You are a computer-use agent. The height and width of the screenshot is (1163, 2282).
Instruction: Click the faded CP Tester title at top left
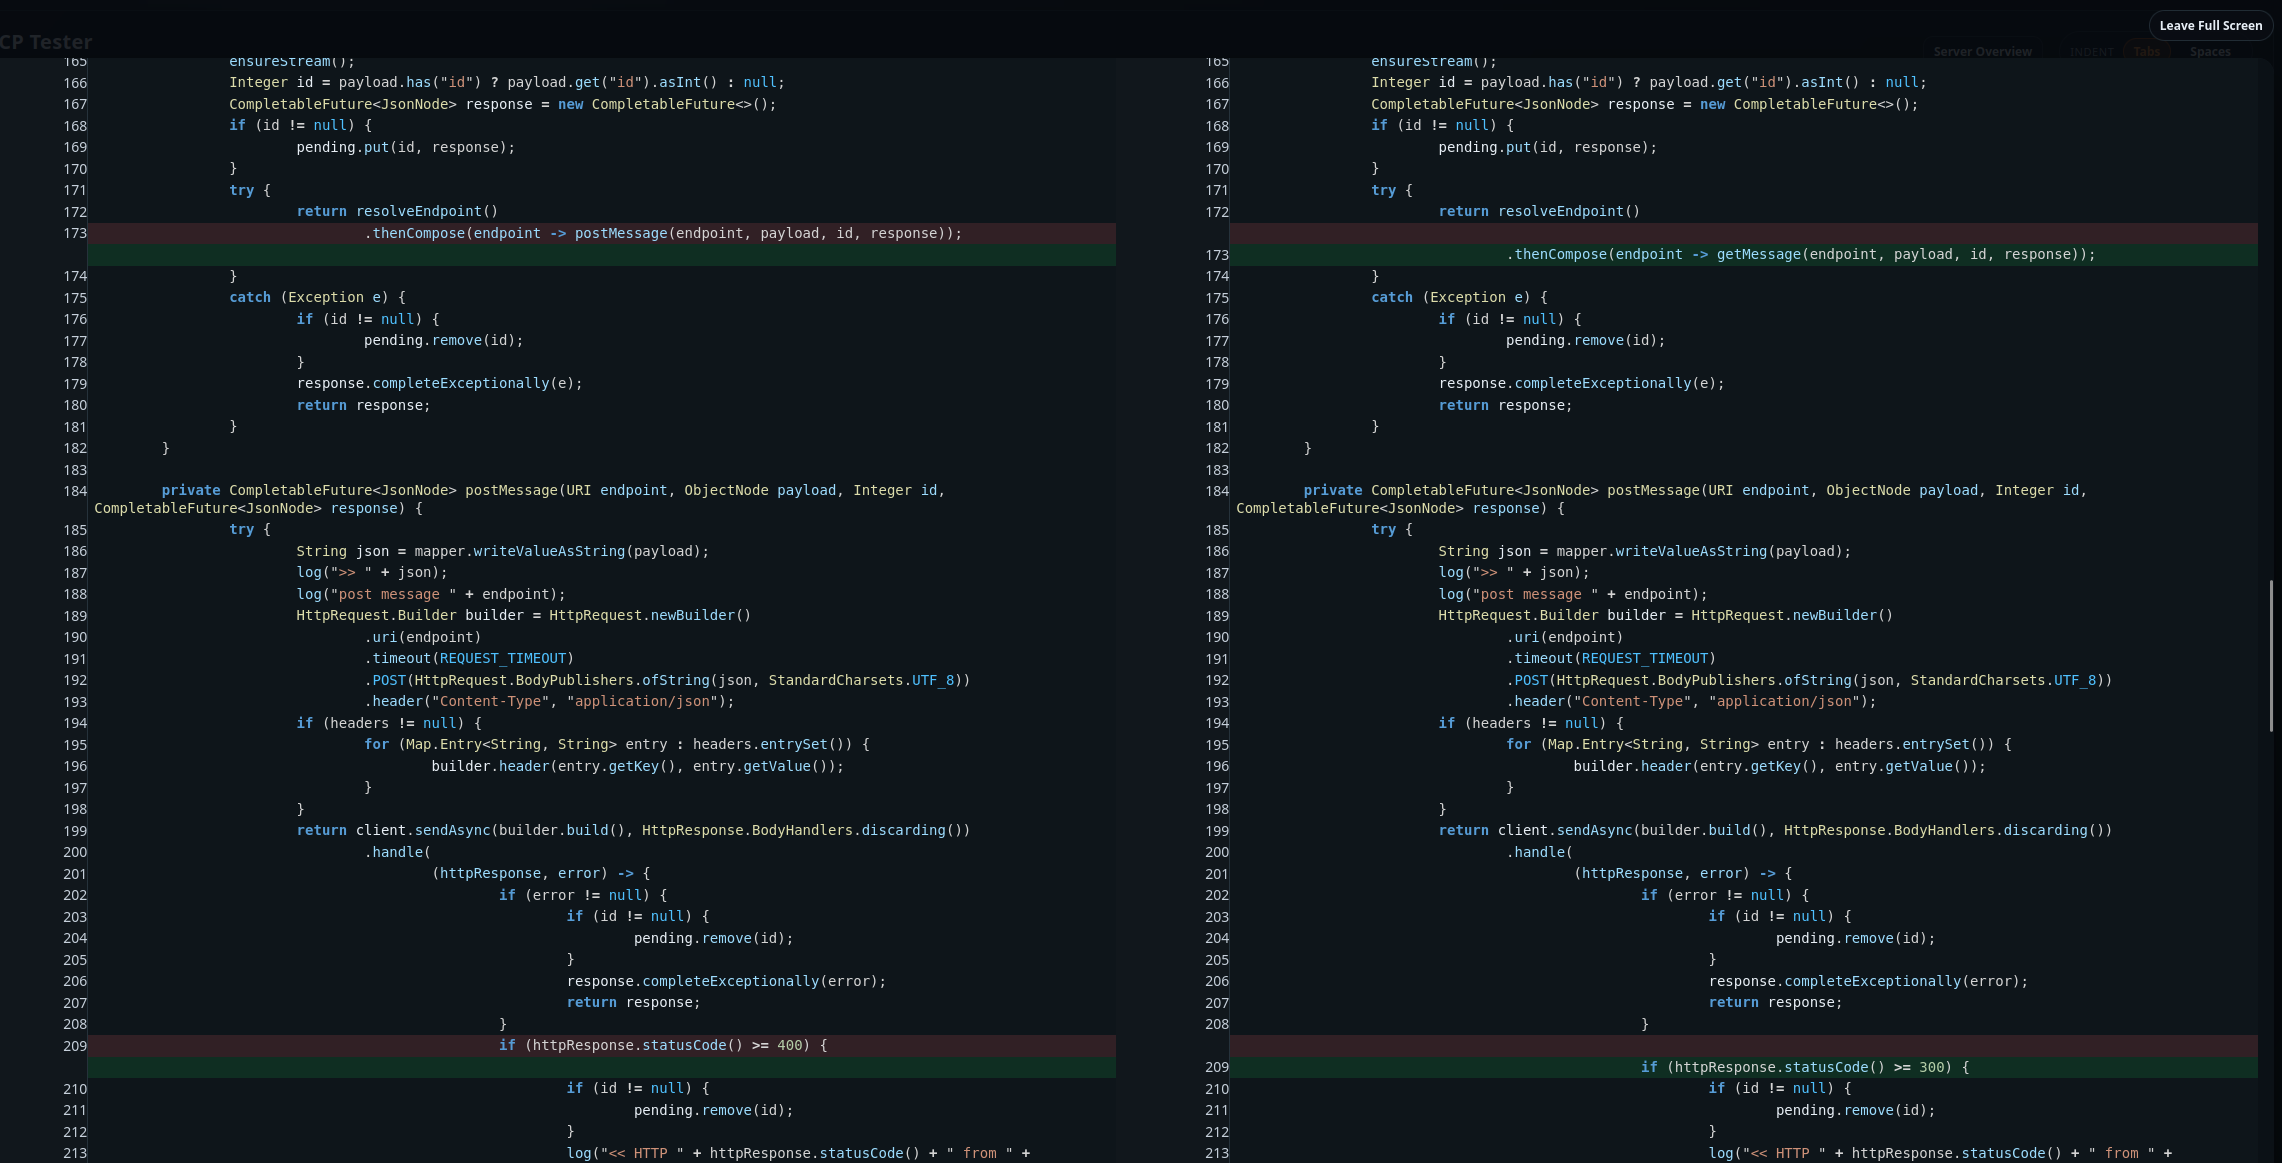46,42
